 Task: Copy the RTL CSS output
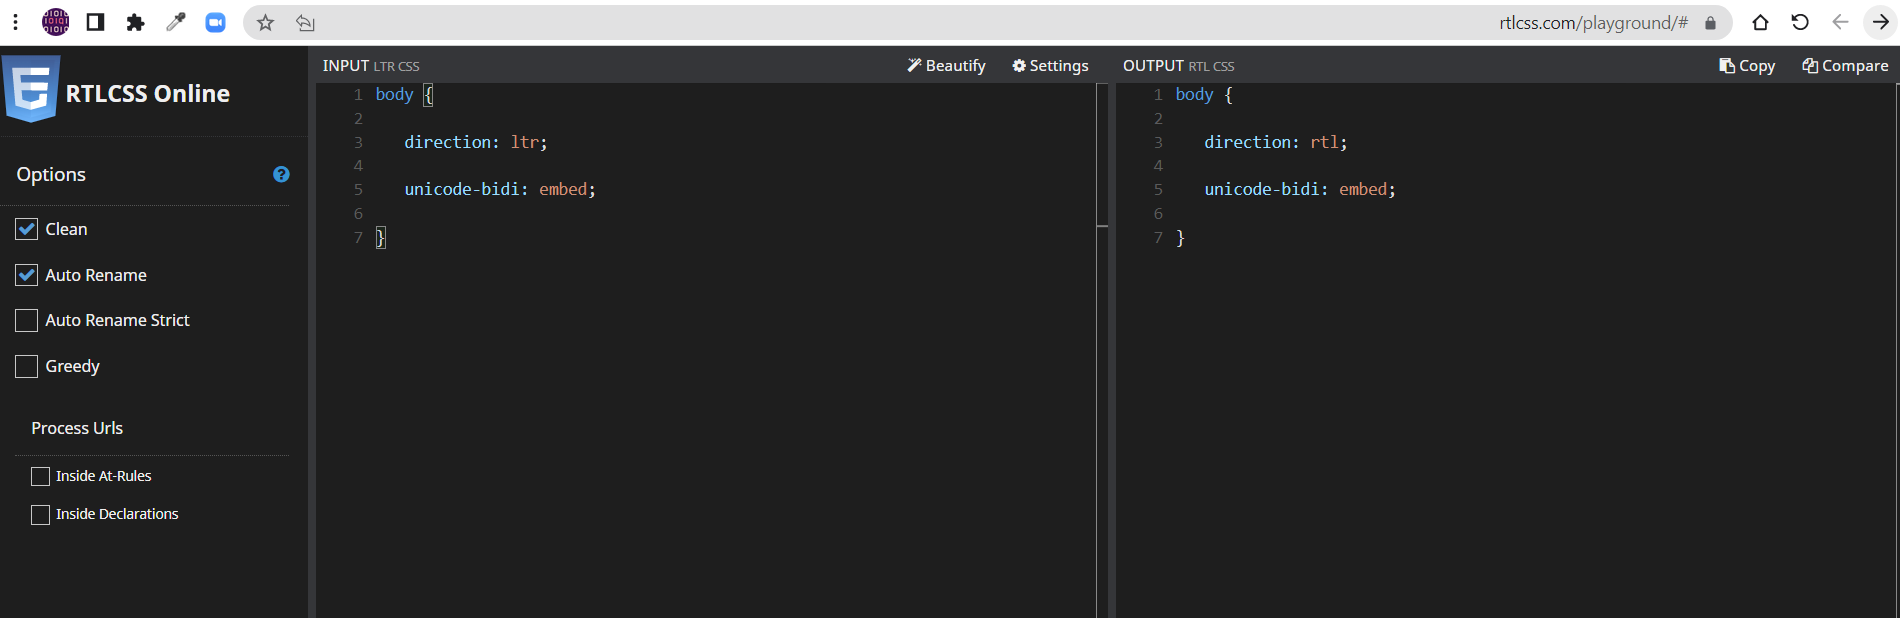1747,65
